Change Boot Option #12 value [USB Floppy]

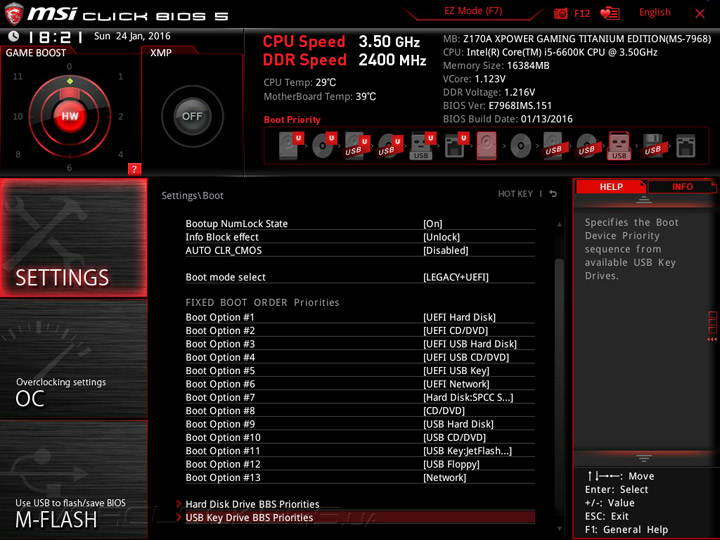click(451, 464)
